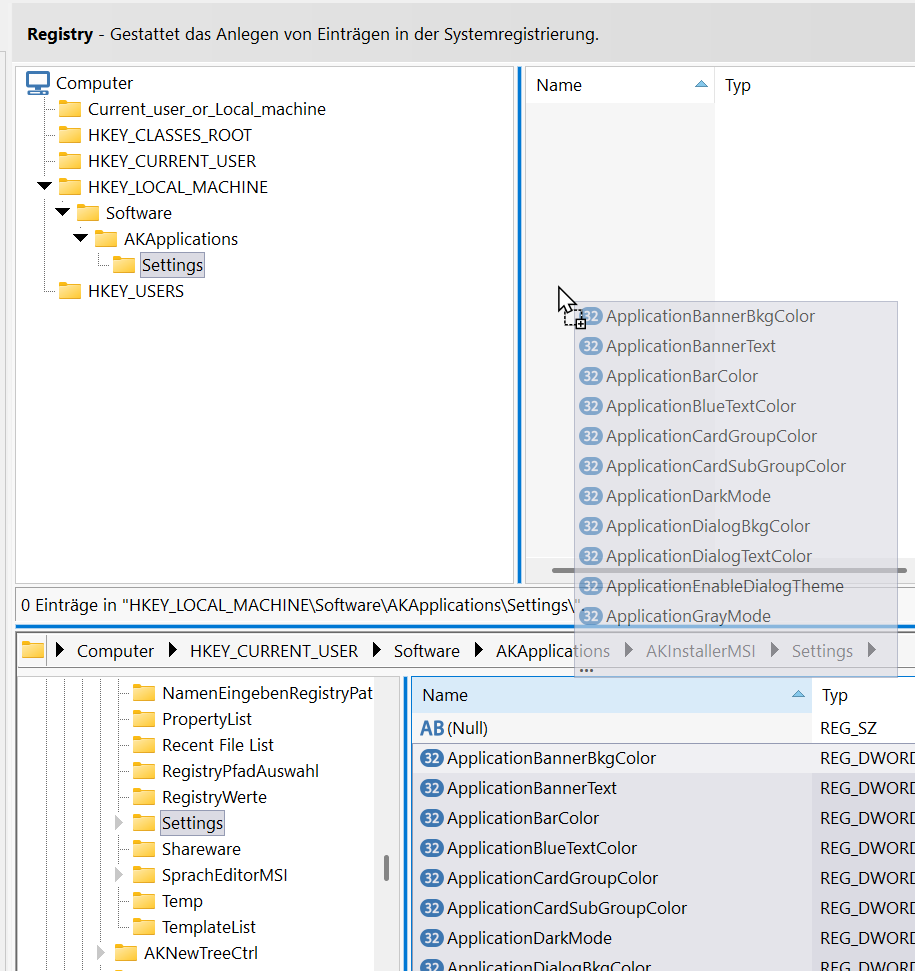Select the HKEY_CLASSES_ROOT folder icon
The image size is (915, 971).
(x=69, y=135)
